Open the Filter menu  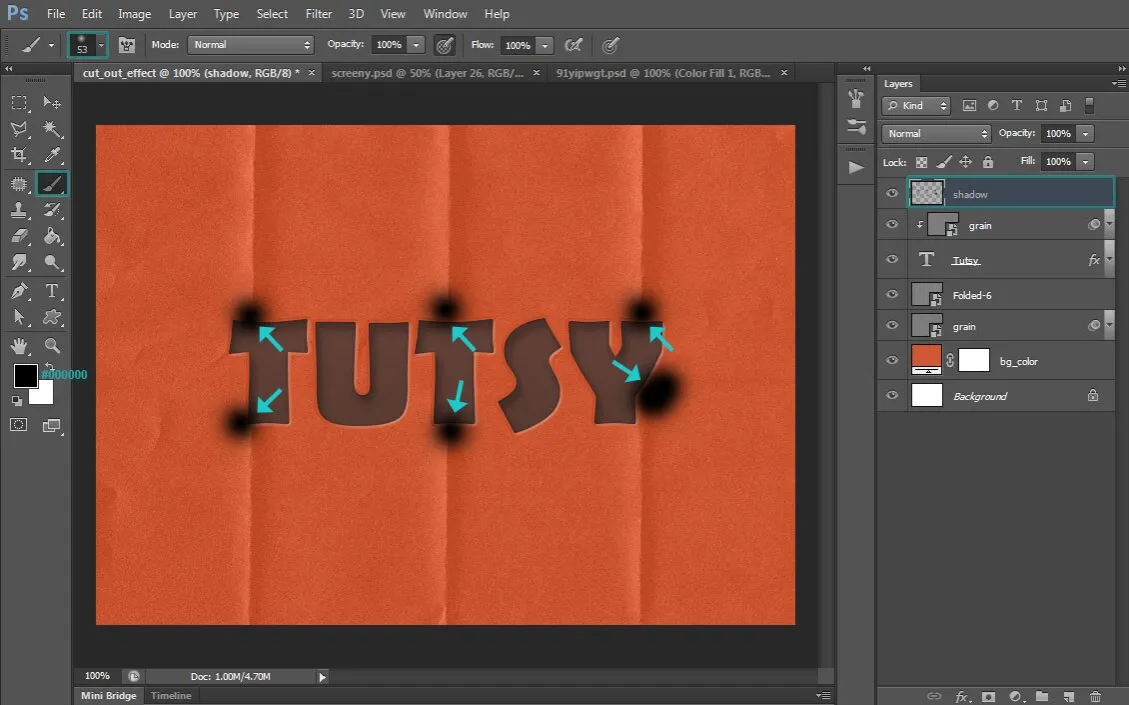pyautogui.click(x=318, y=14)
